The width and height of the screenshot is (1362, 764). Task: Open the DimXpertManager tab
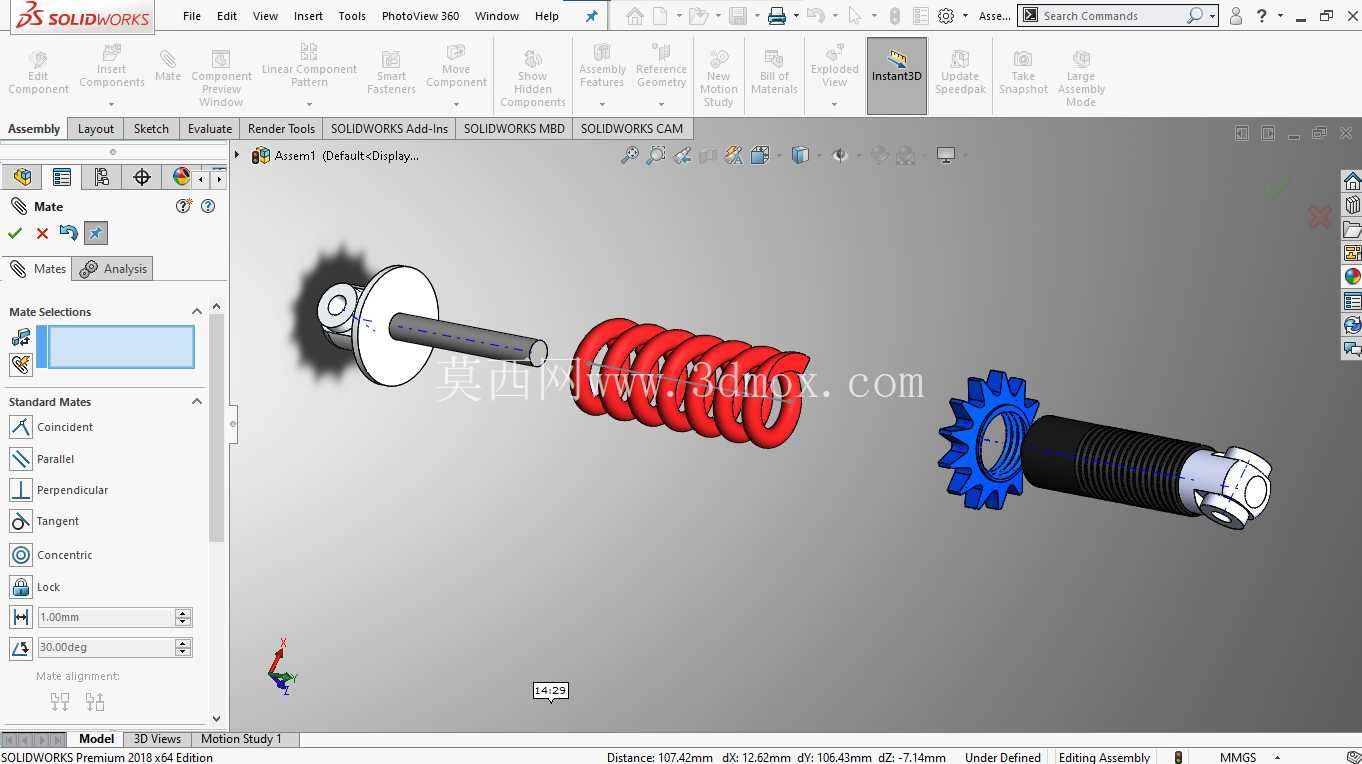pyautogui.click(x=141, y=177)
